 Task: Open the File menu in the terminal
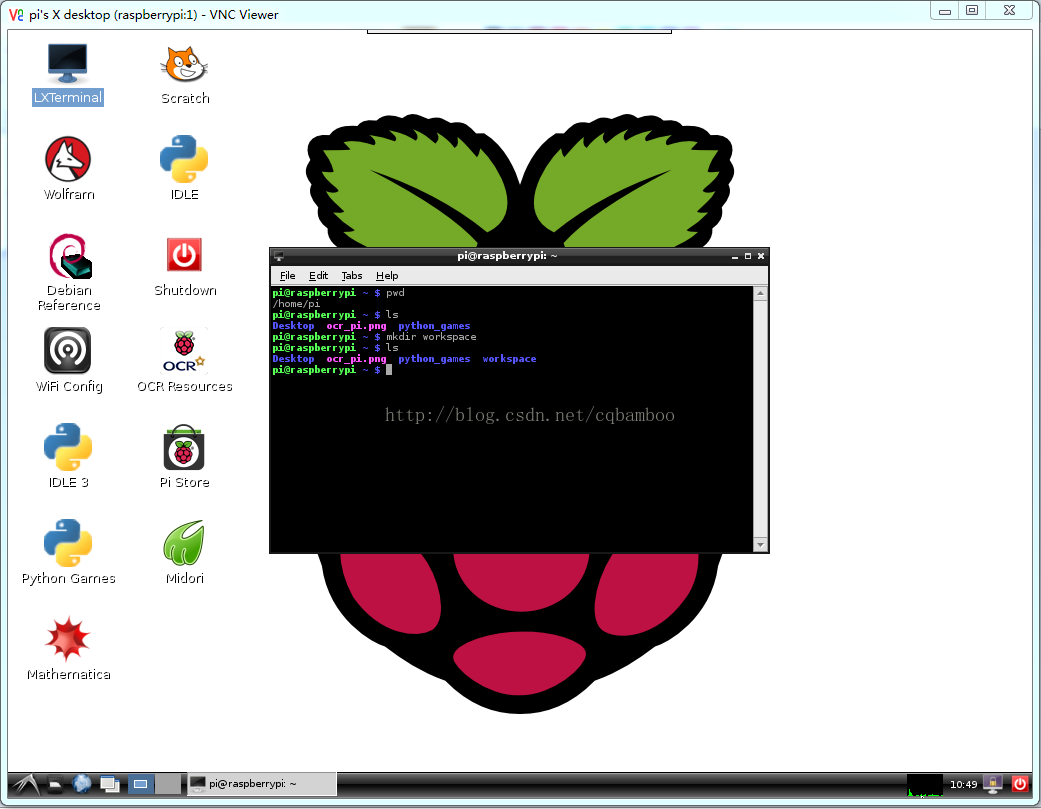click(x=287, y=275)
